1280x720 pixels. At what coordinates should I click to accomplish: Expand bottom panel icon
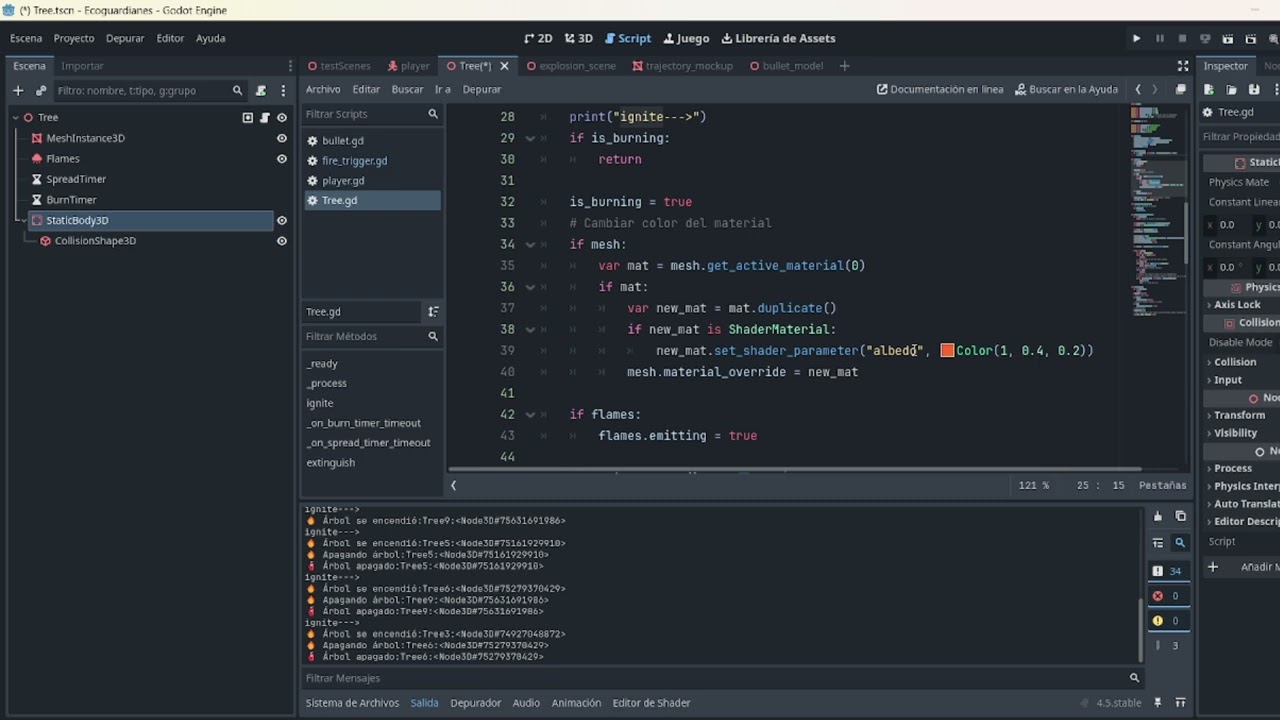[1180, 703]
